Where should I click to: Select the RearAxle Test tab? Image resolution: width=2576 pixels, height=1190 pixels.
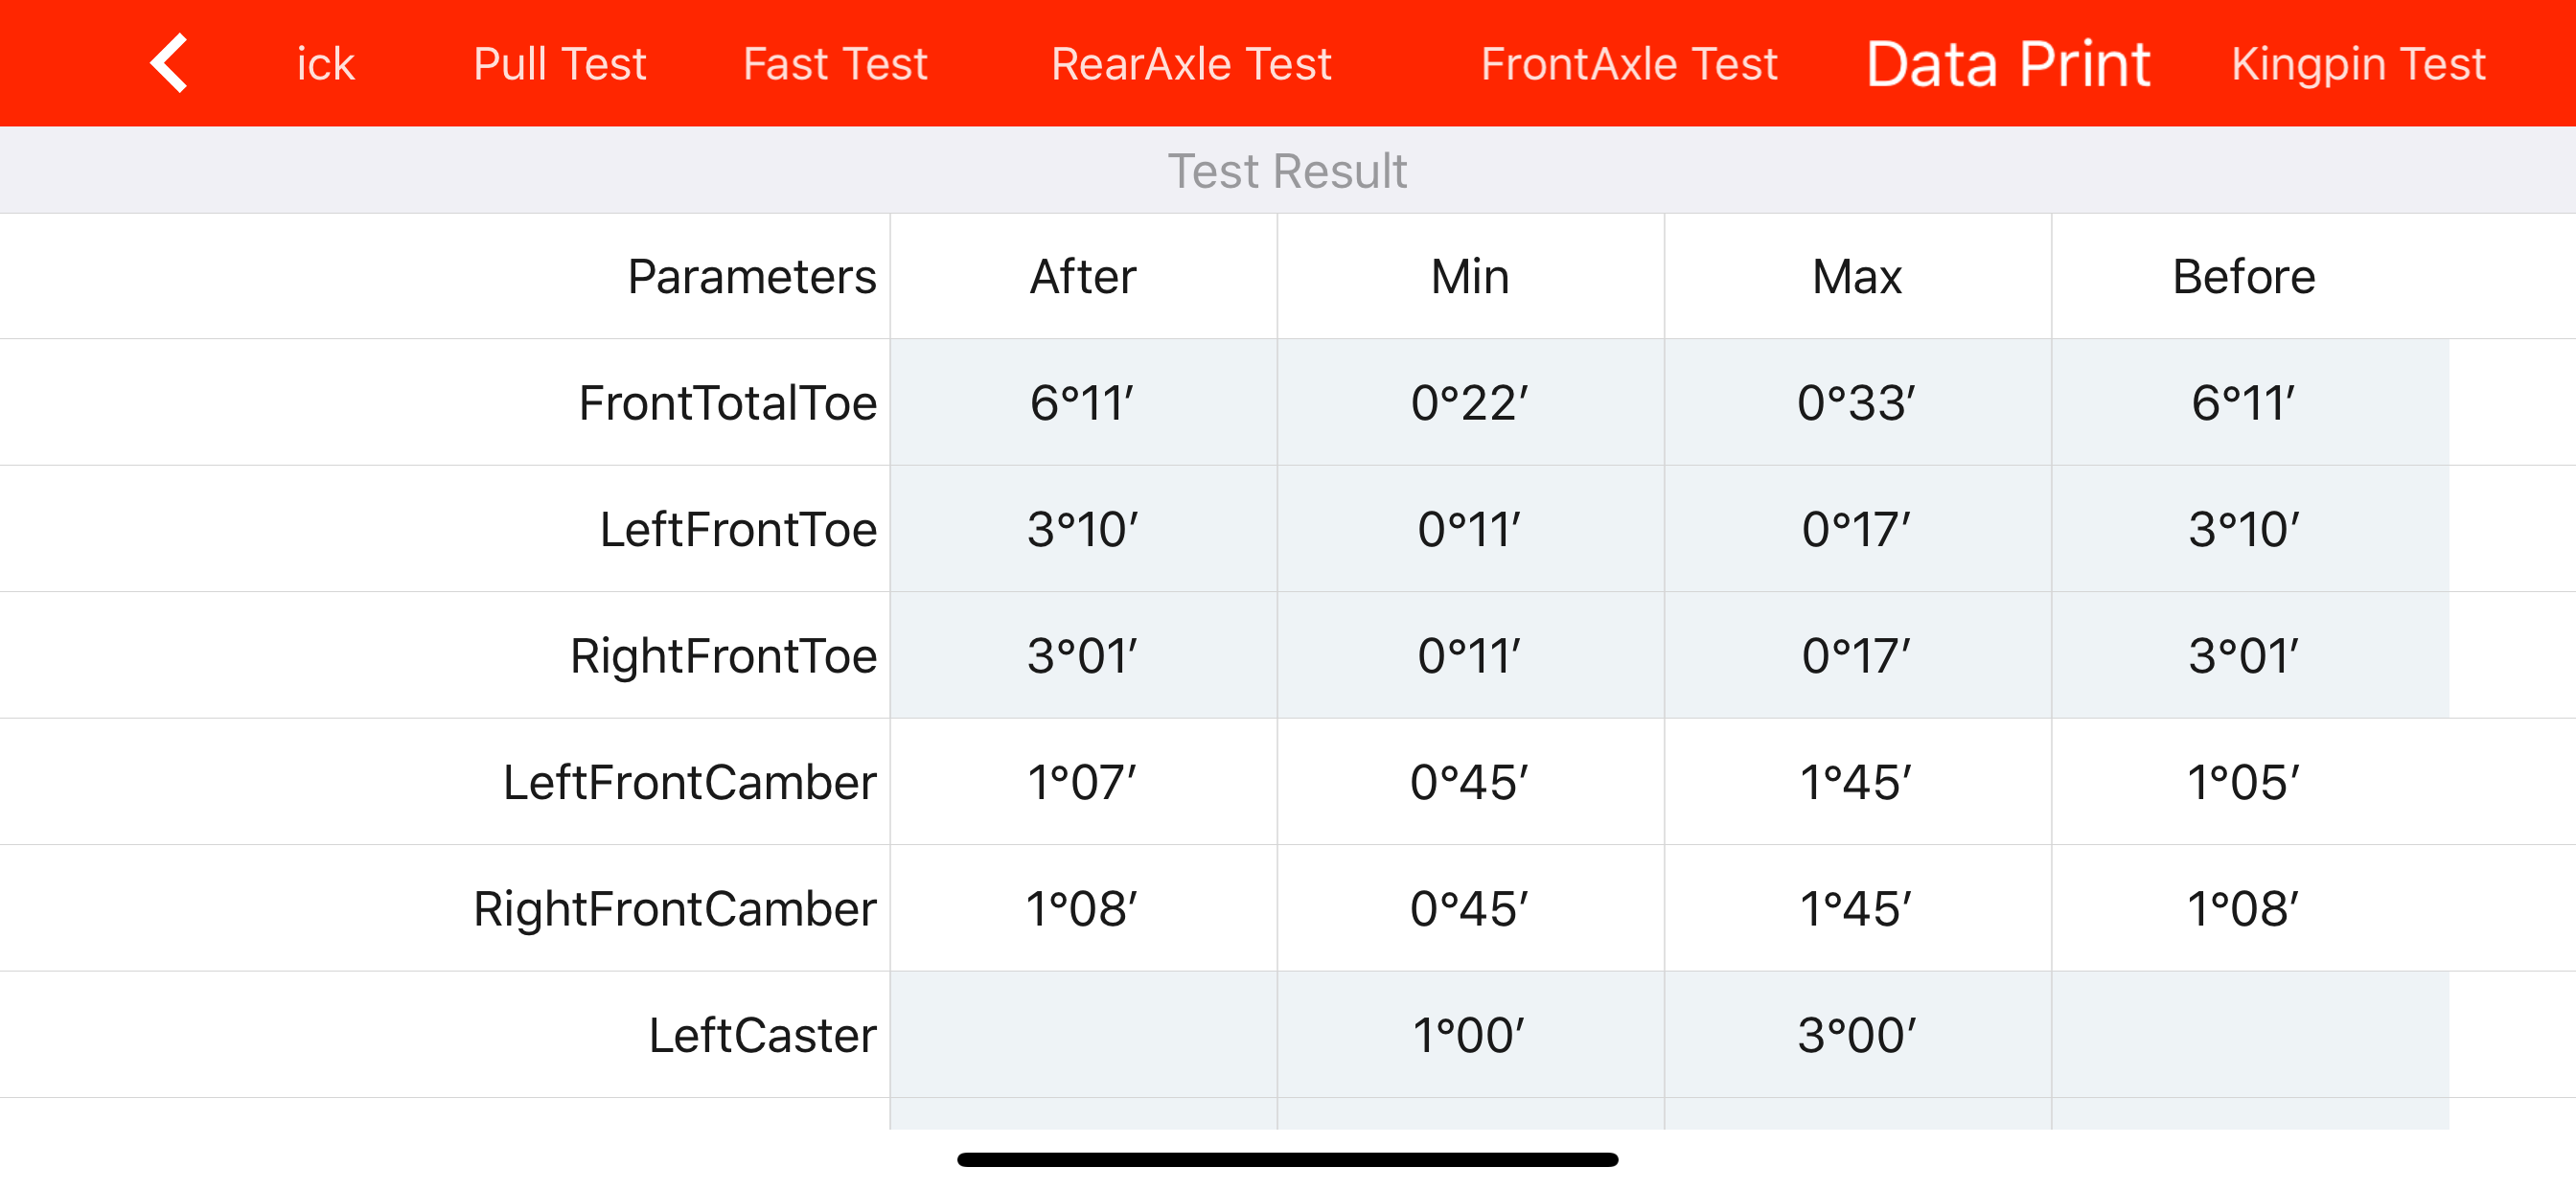(1191, 64)
